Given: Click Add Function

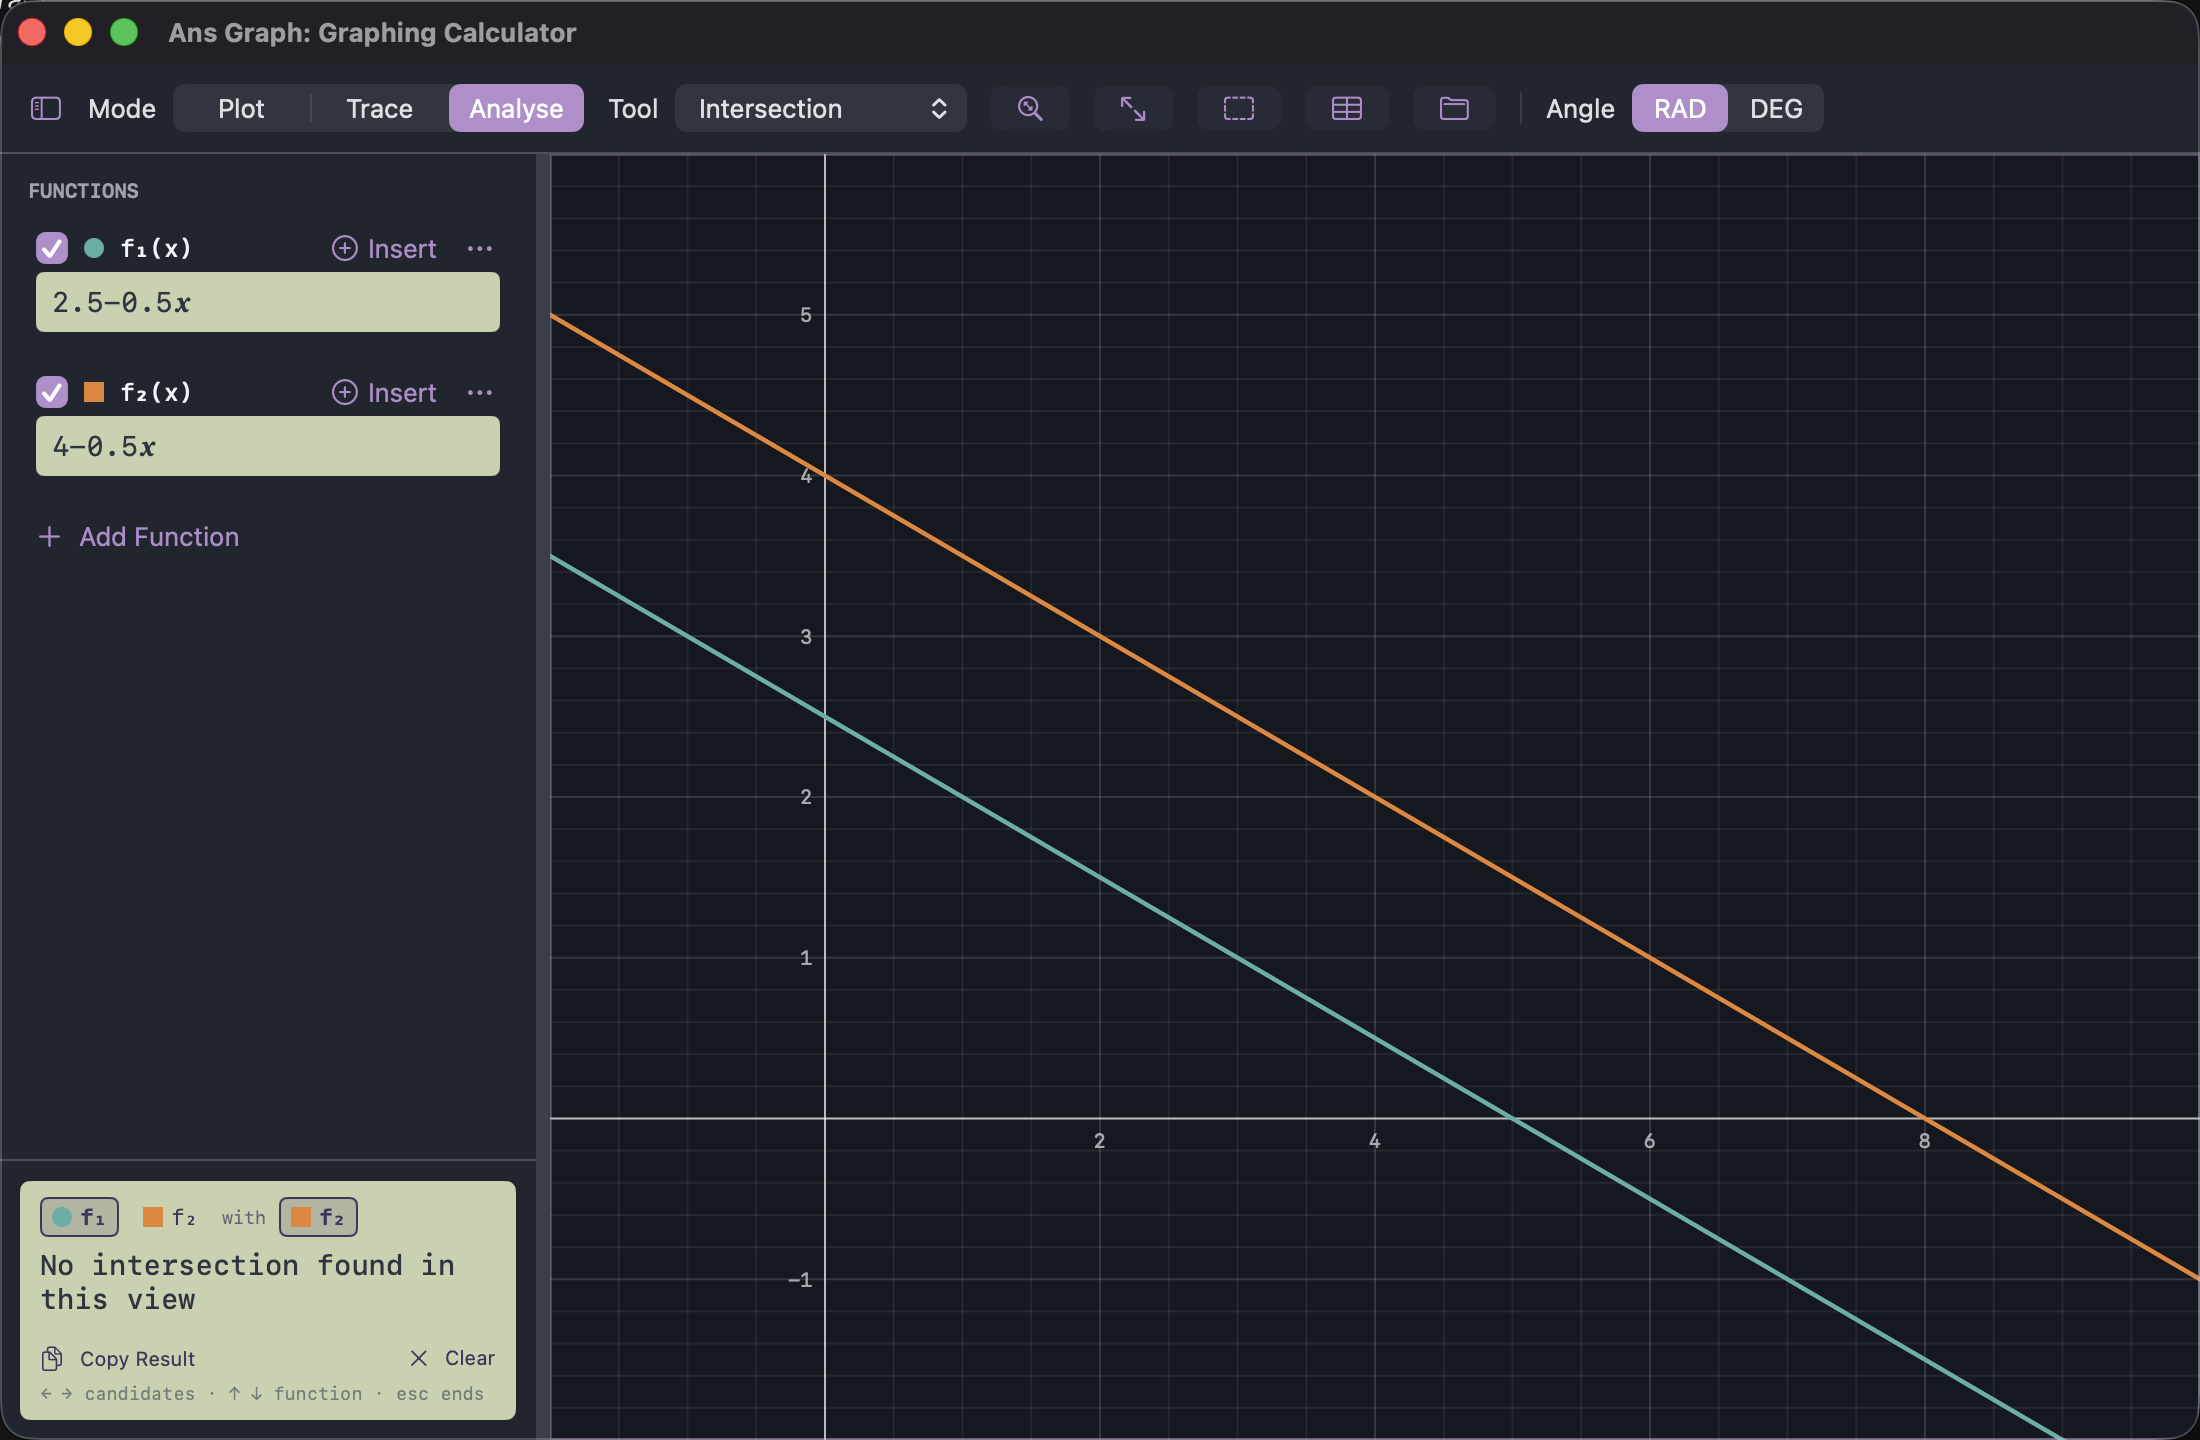Looking at the screenshot, I should (139, 537).
